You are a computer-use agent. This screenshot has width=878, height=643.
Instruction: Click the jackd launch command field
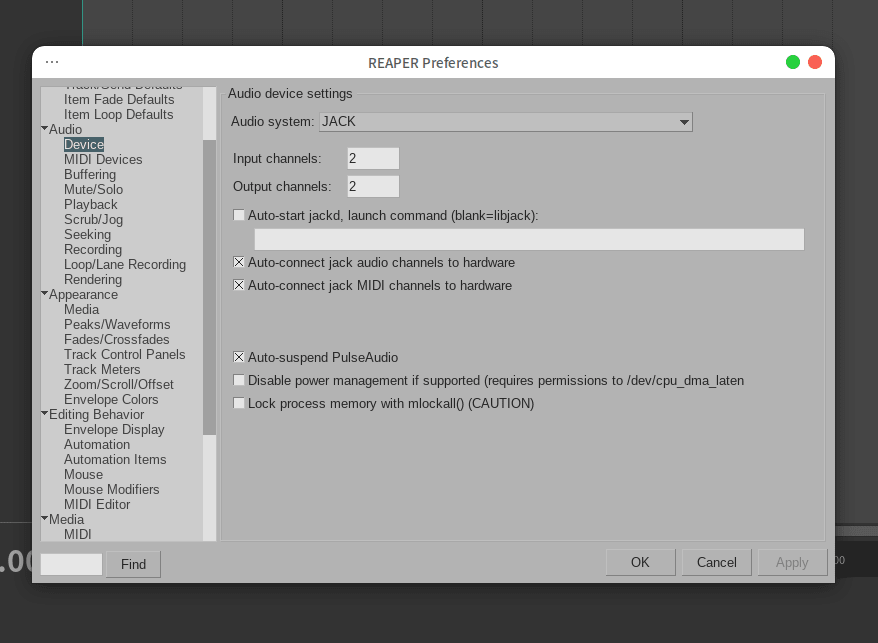[529, 239]
